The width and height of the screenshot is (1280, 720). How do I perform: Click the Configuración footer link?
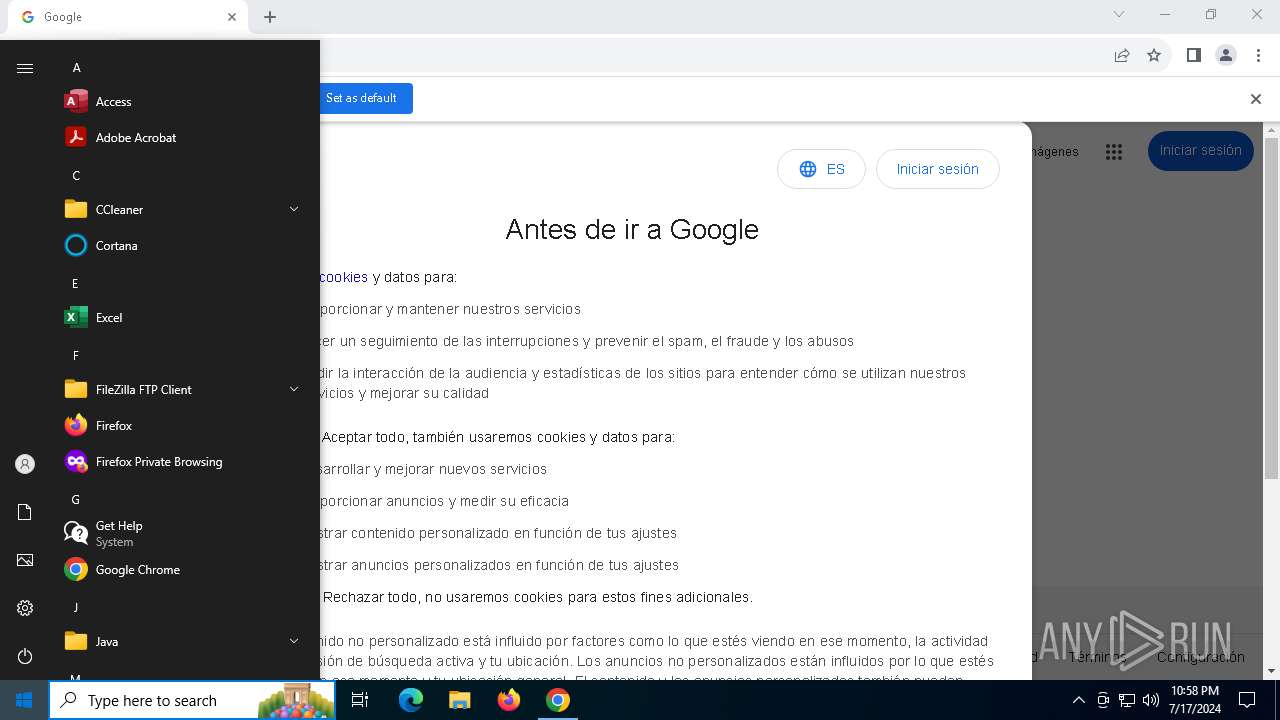(x=1200, y=657)
